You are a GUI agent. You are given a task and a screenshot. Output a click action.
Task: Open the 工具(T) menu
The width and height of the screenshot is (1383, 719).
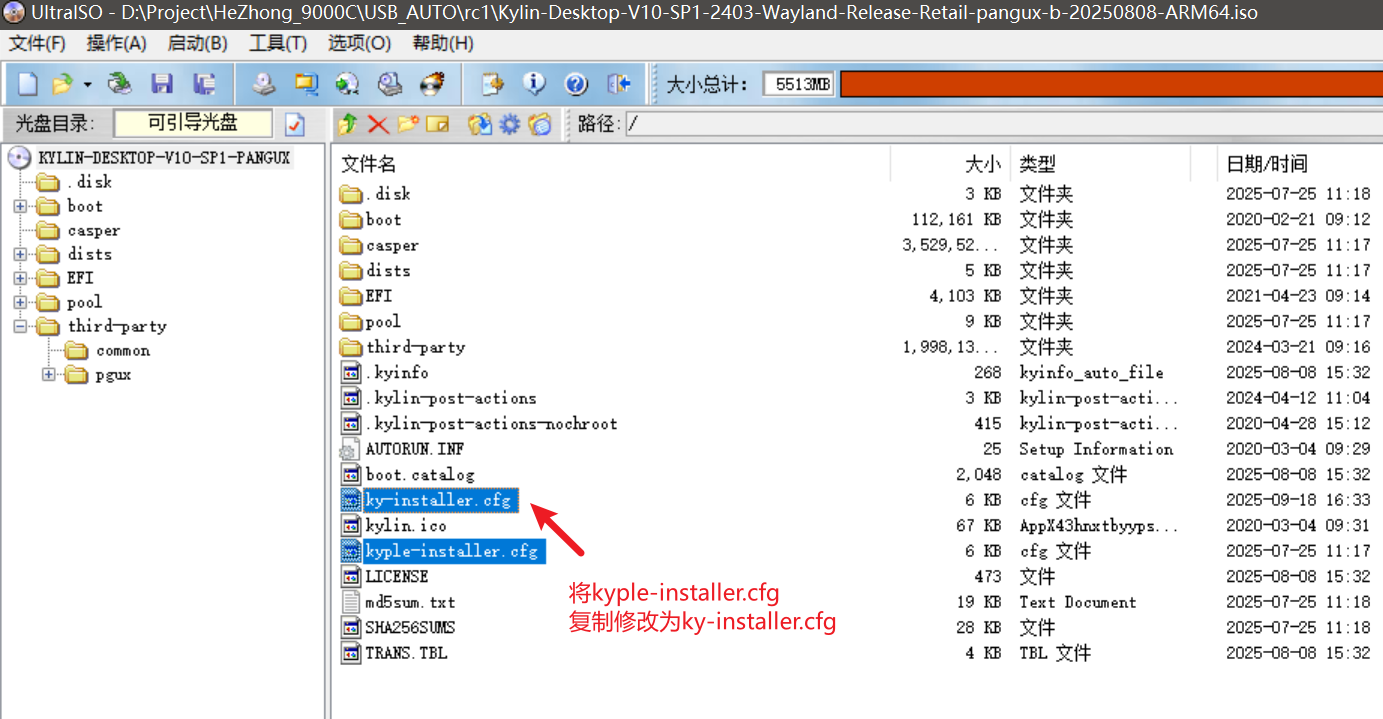coord(278,43)
